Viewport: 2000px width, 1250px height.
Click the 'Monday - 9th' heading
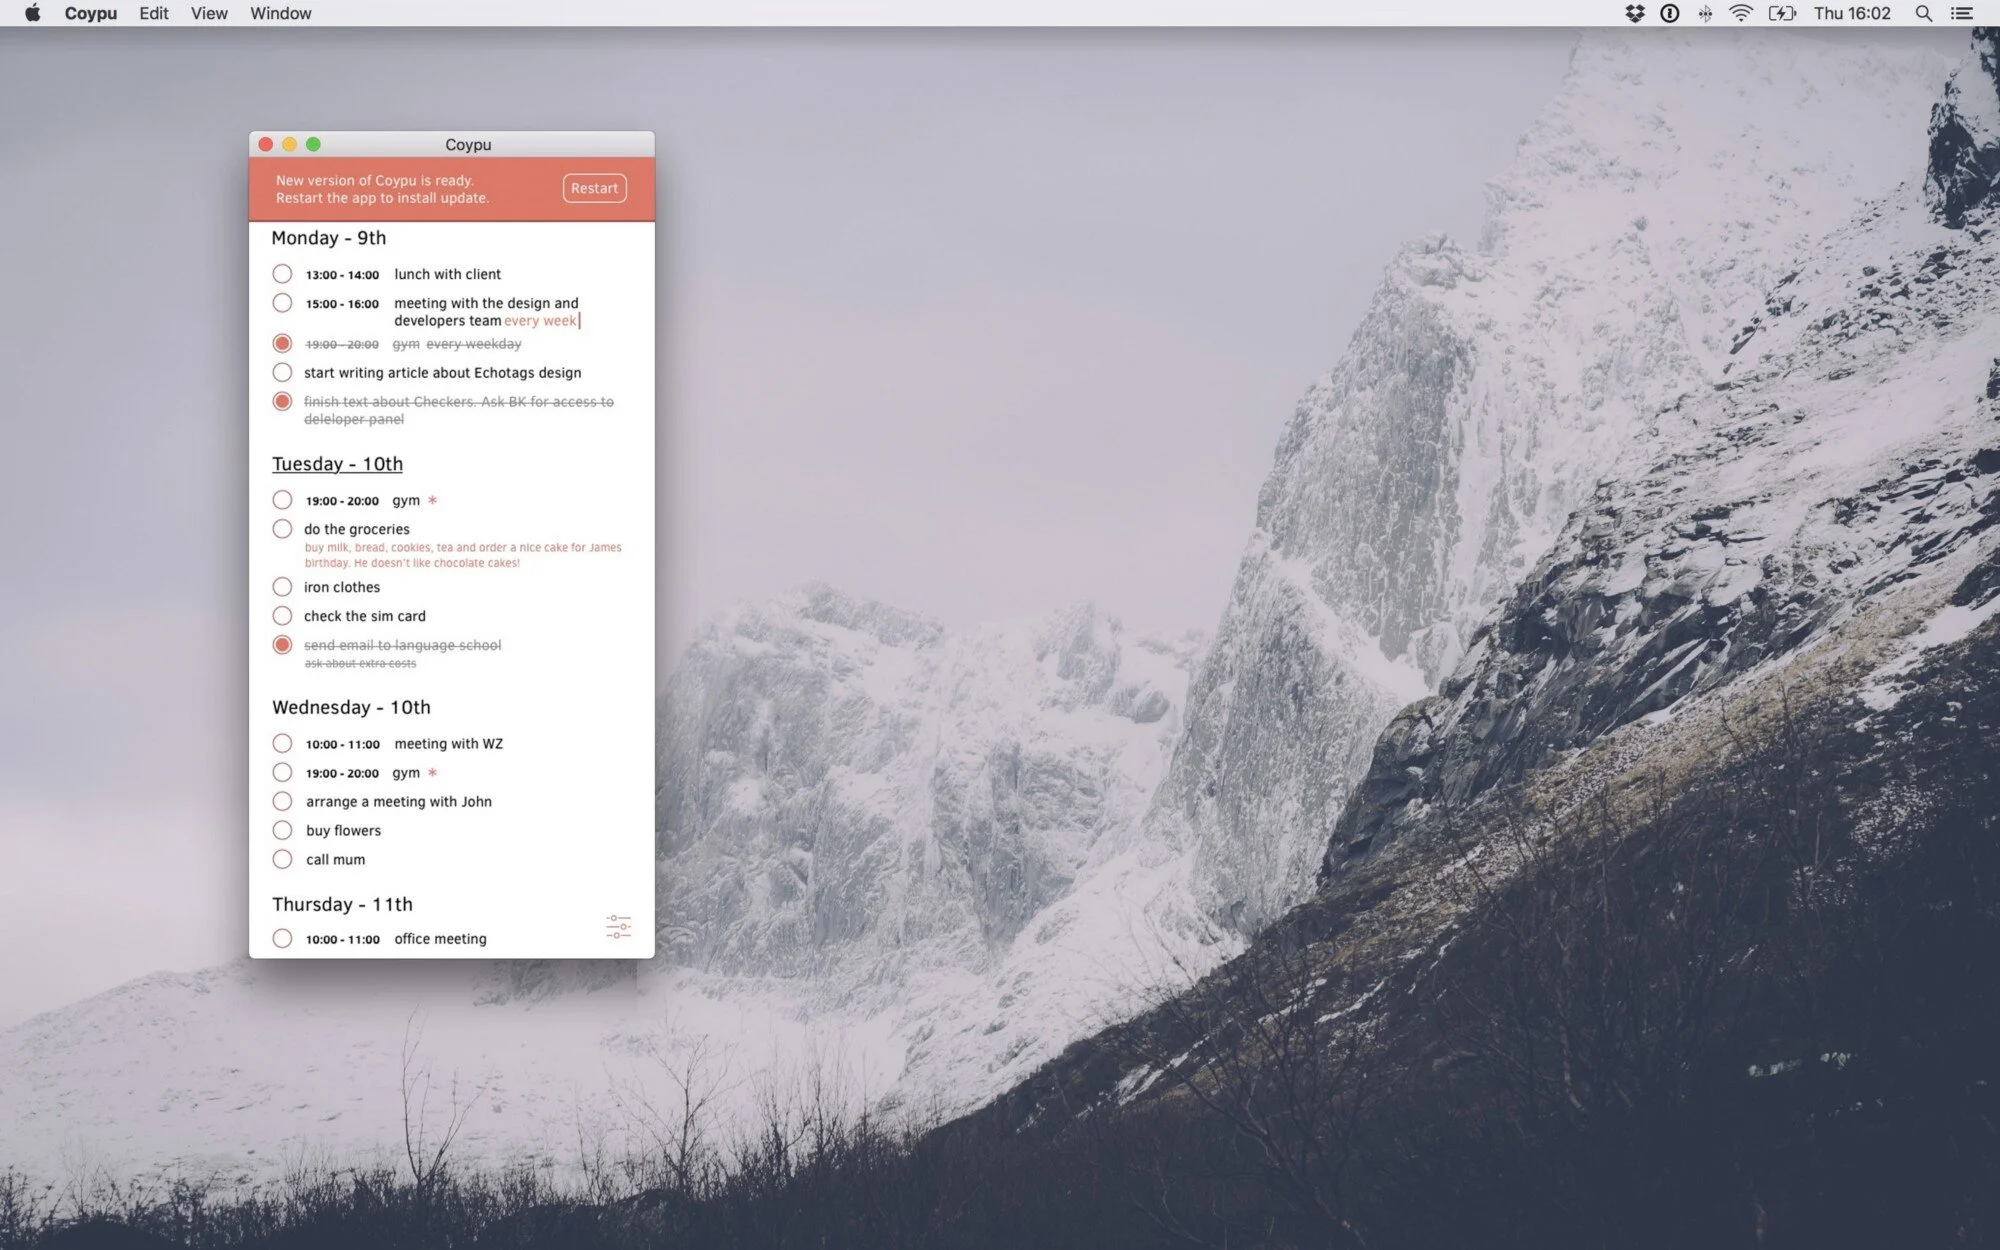click(x=329, y=238)
